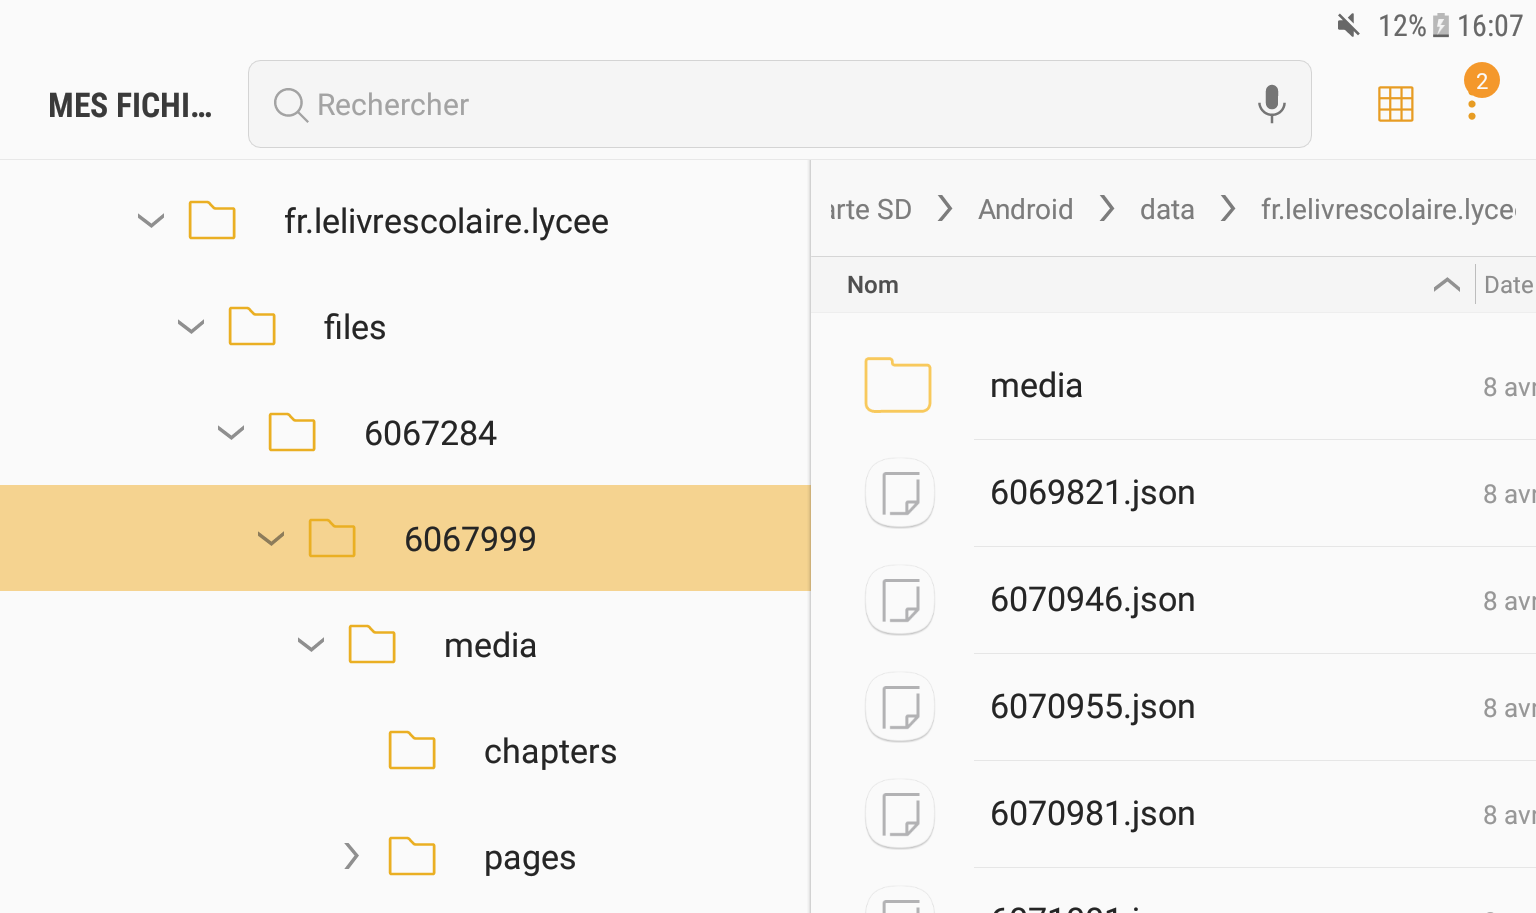Collapse the media tree node
1536x913 pixels.
[311, 645]
